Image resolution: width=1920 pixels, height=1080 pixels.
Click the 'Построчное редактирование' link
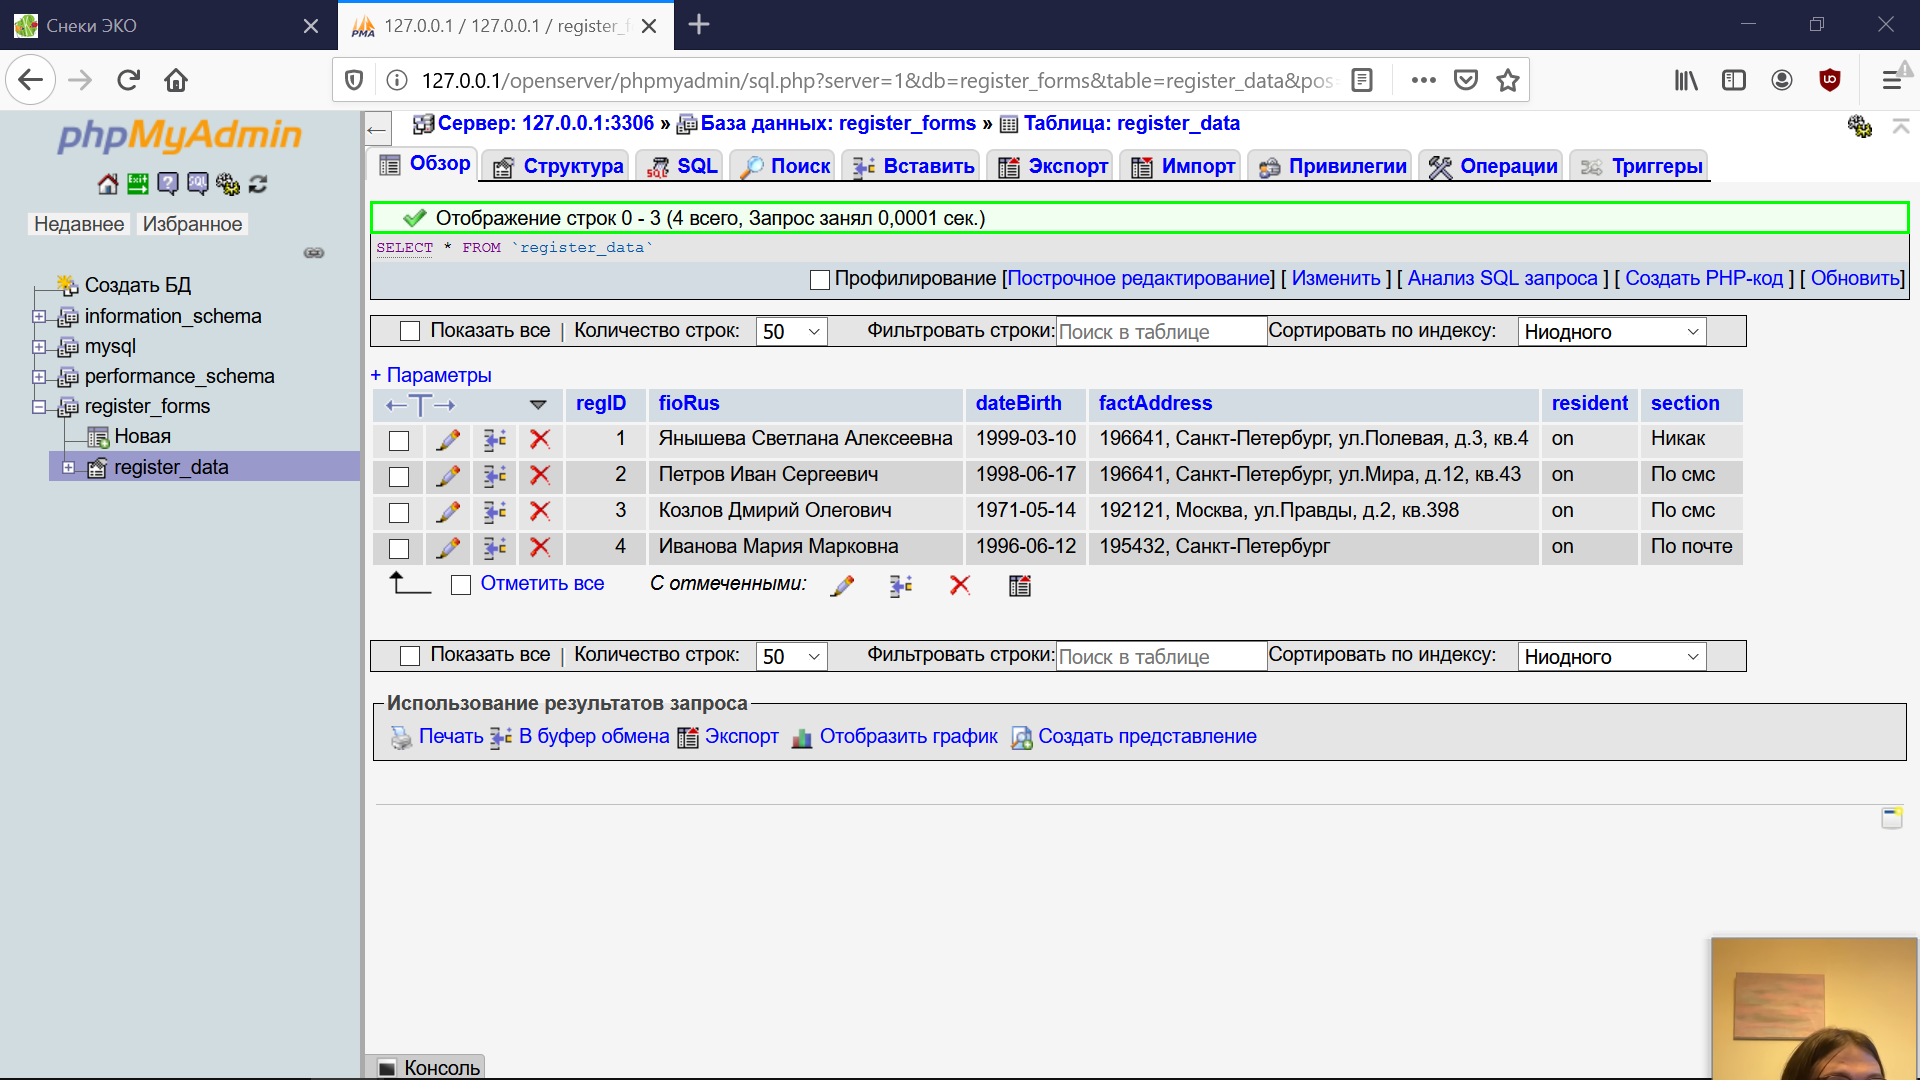tap(1139, 279)
